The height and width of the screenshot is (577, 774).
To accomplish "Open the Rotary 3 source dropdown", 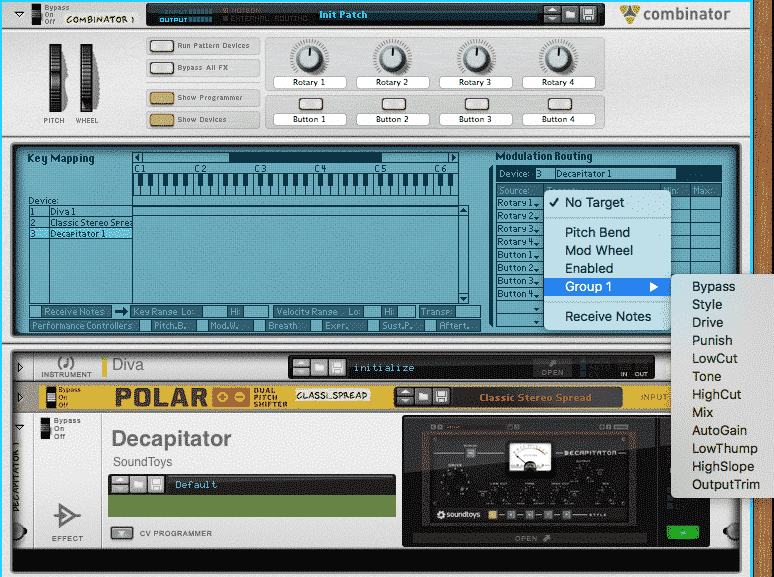I will pos(518,229).
